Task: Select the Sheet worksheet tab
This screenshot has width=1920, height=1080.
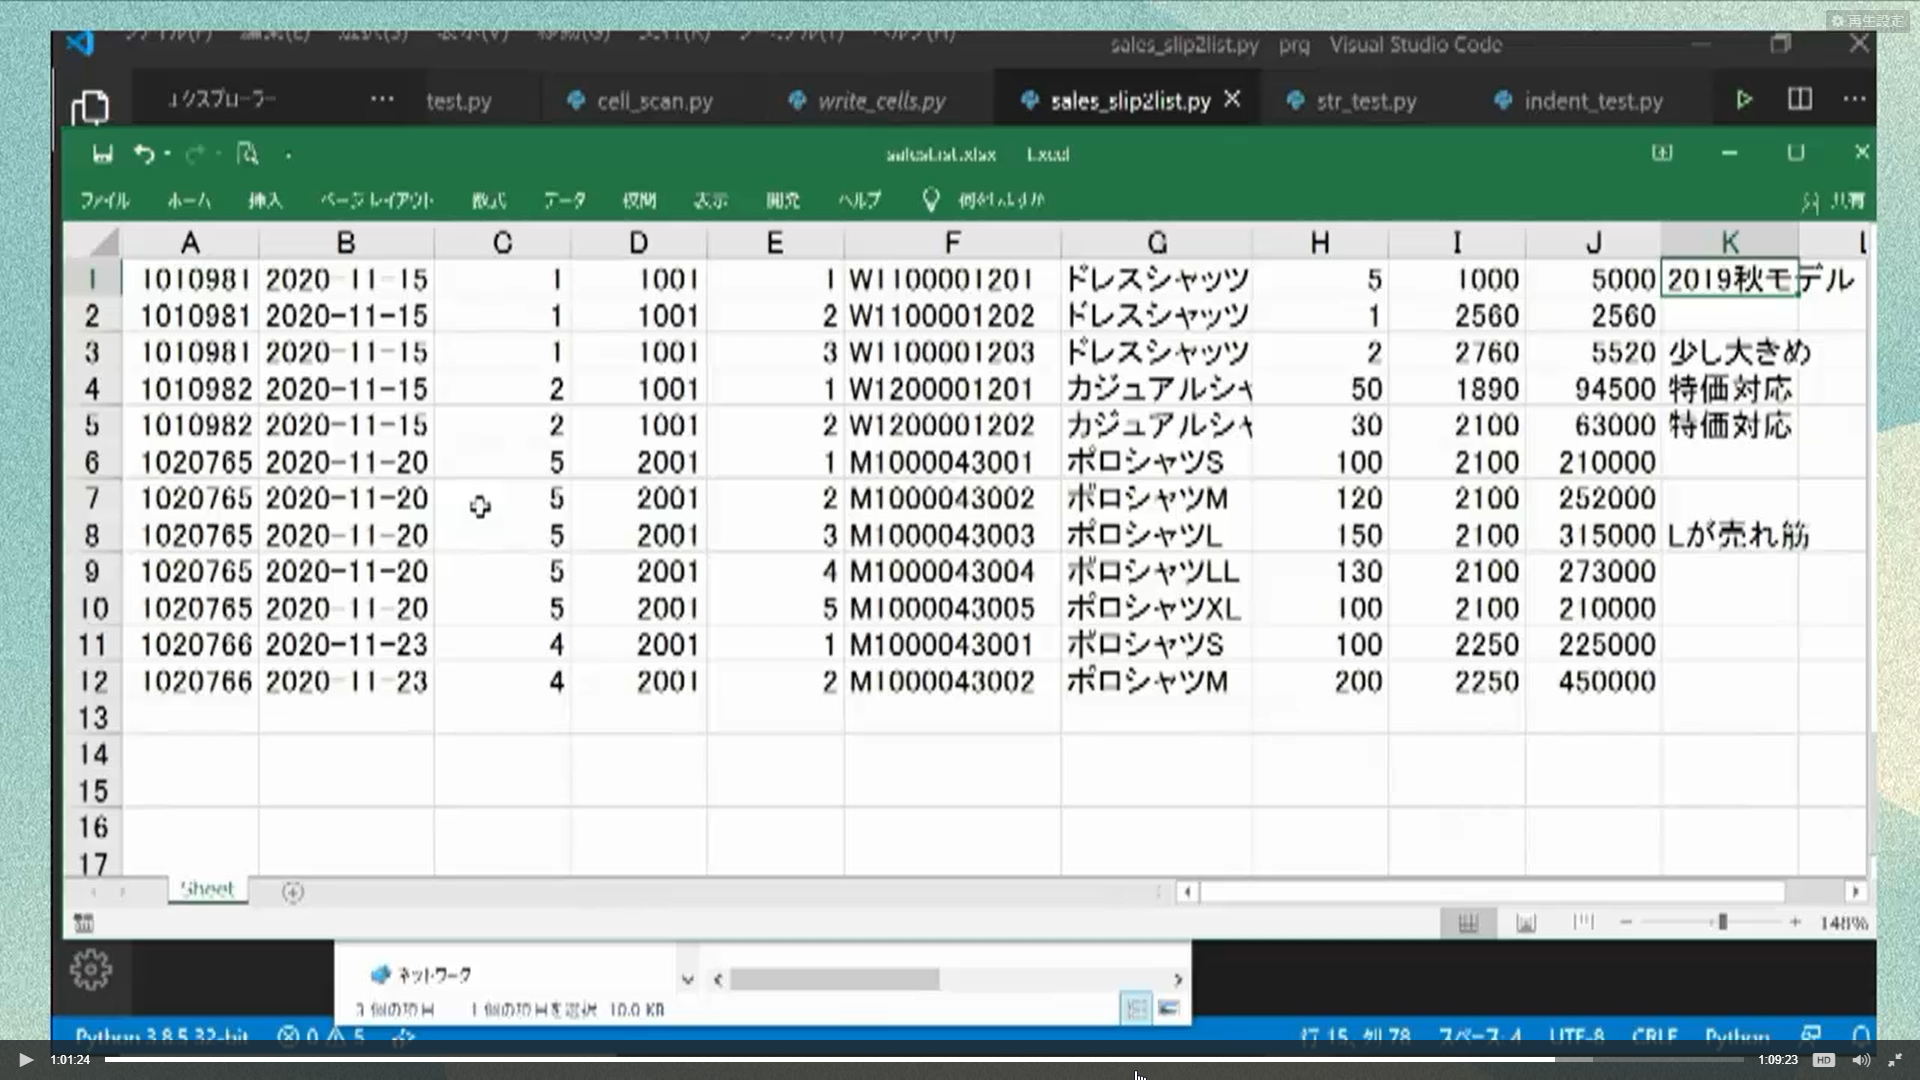Action: (207, 889)
